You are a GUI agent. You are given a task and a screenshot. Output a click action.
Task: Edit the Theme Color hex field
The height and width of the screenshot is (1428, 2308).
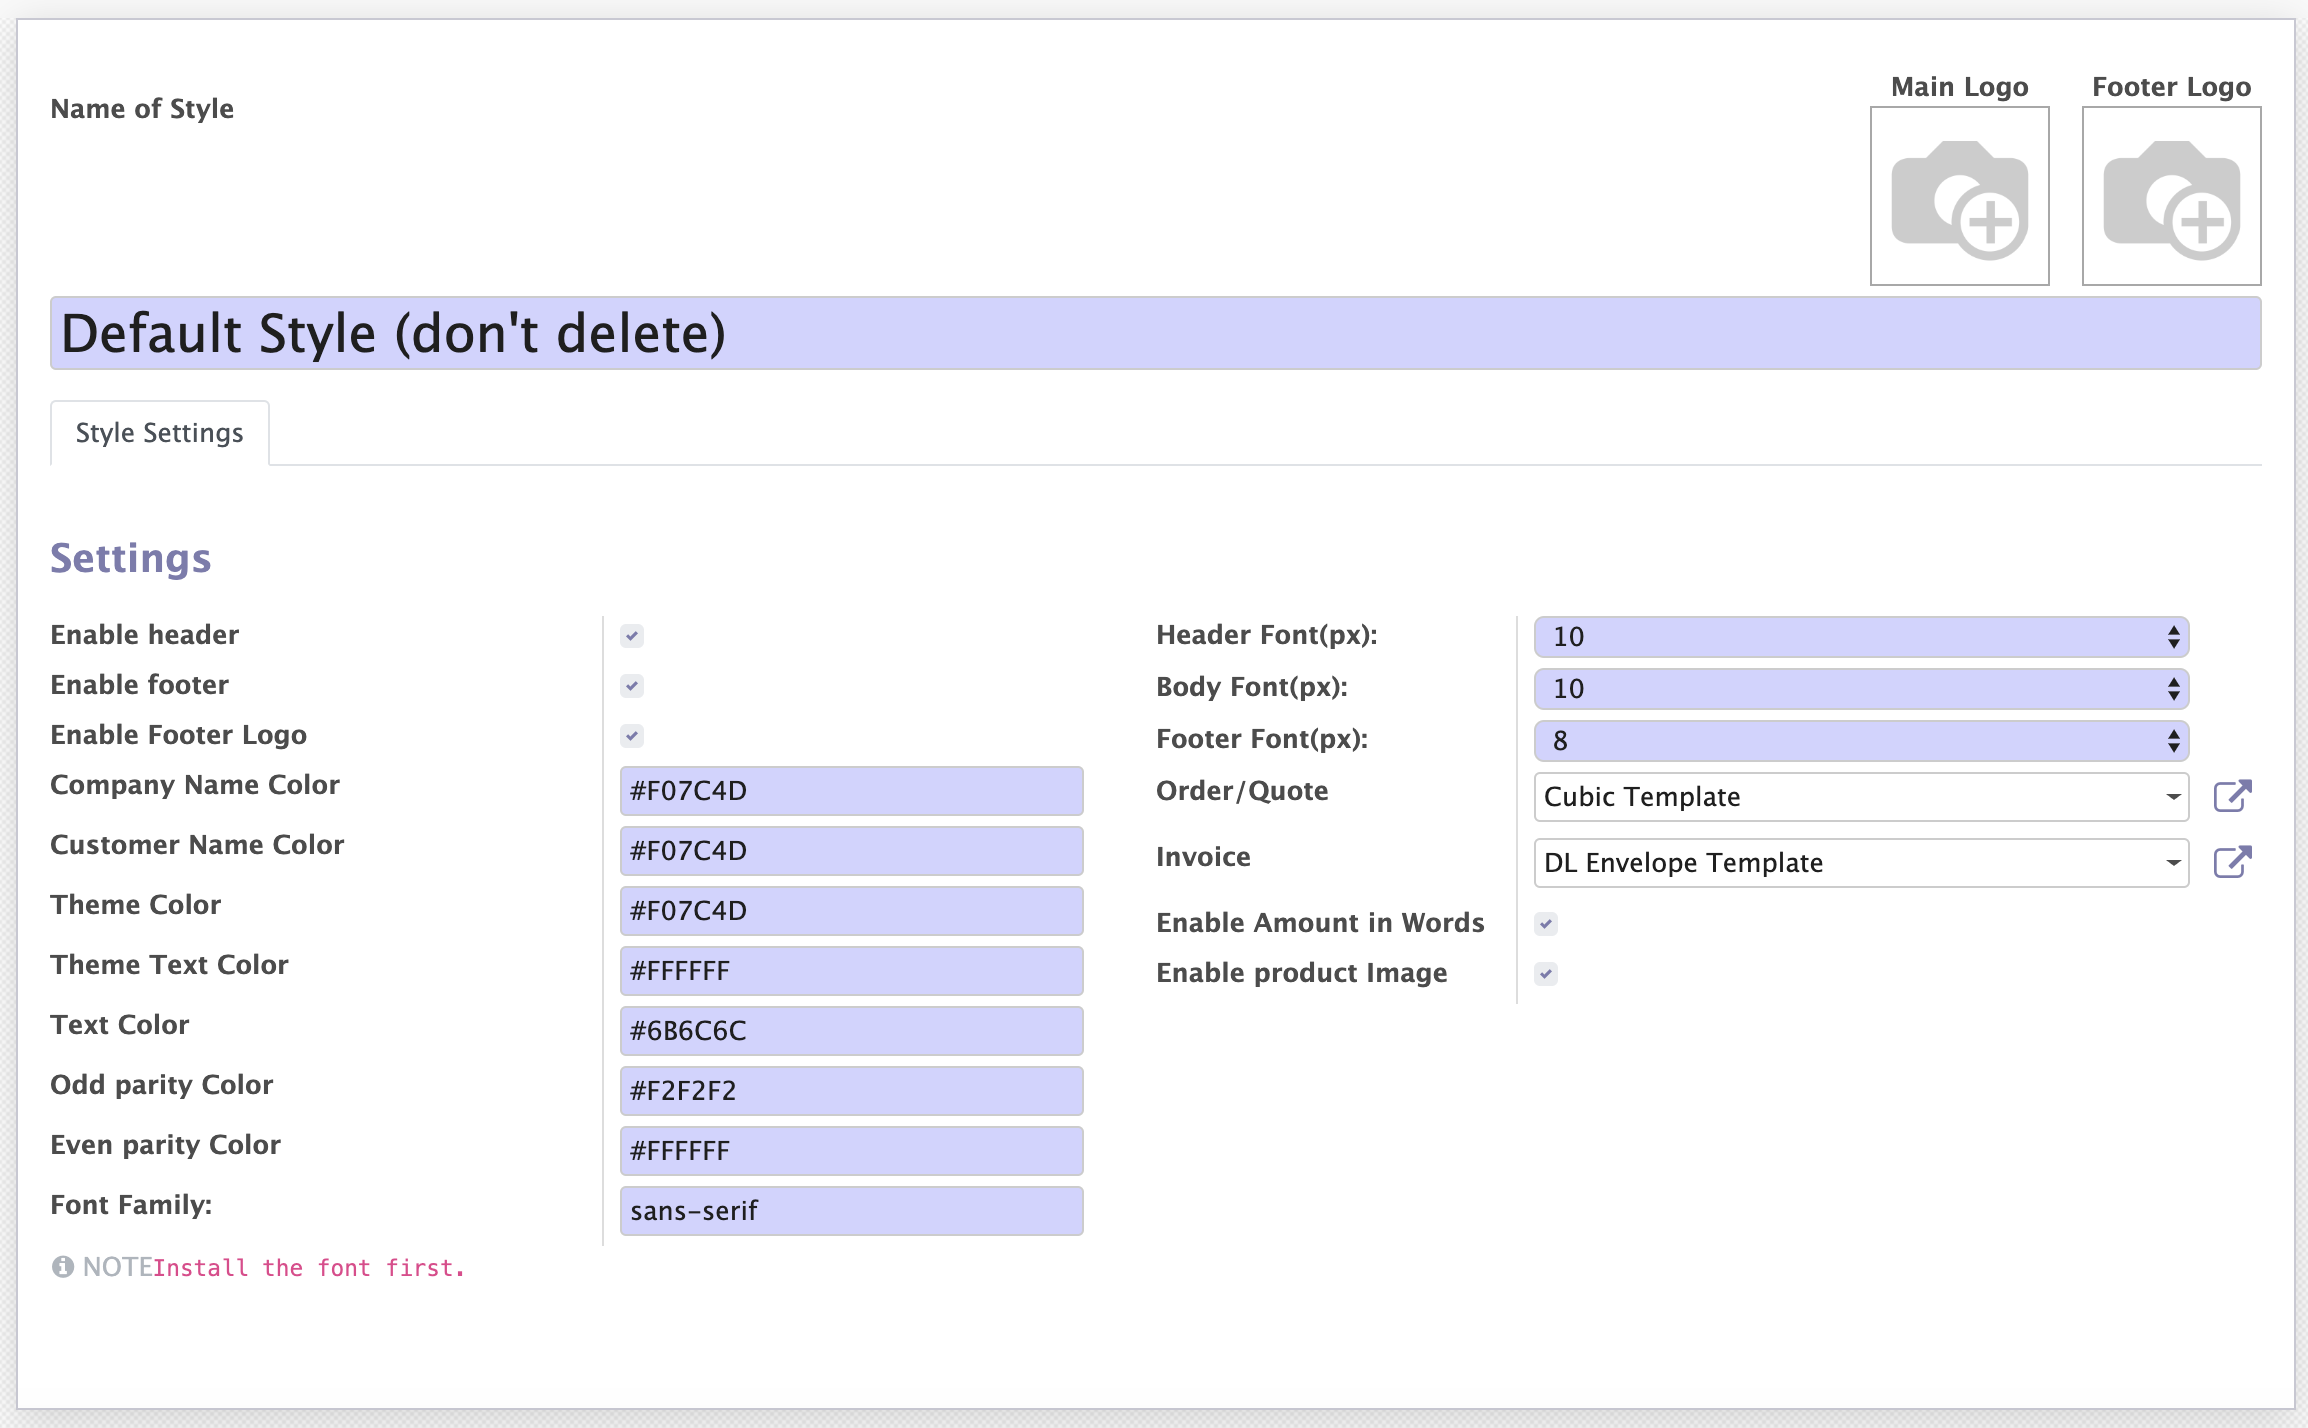852,911
